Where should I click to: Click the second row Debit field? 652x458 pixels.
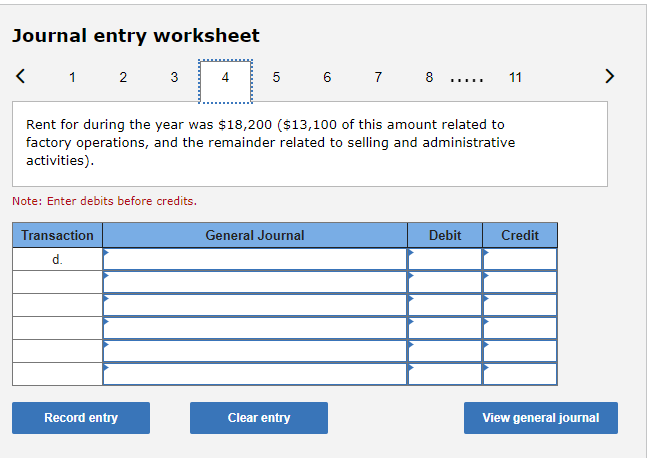pyautogui.click(x=445, y=282)
